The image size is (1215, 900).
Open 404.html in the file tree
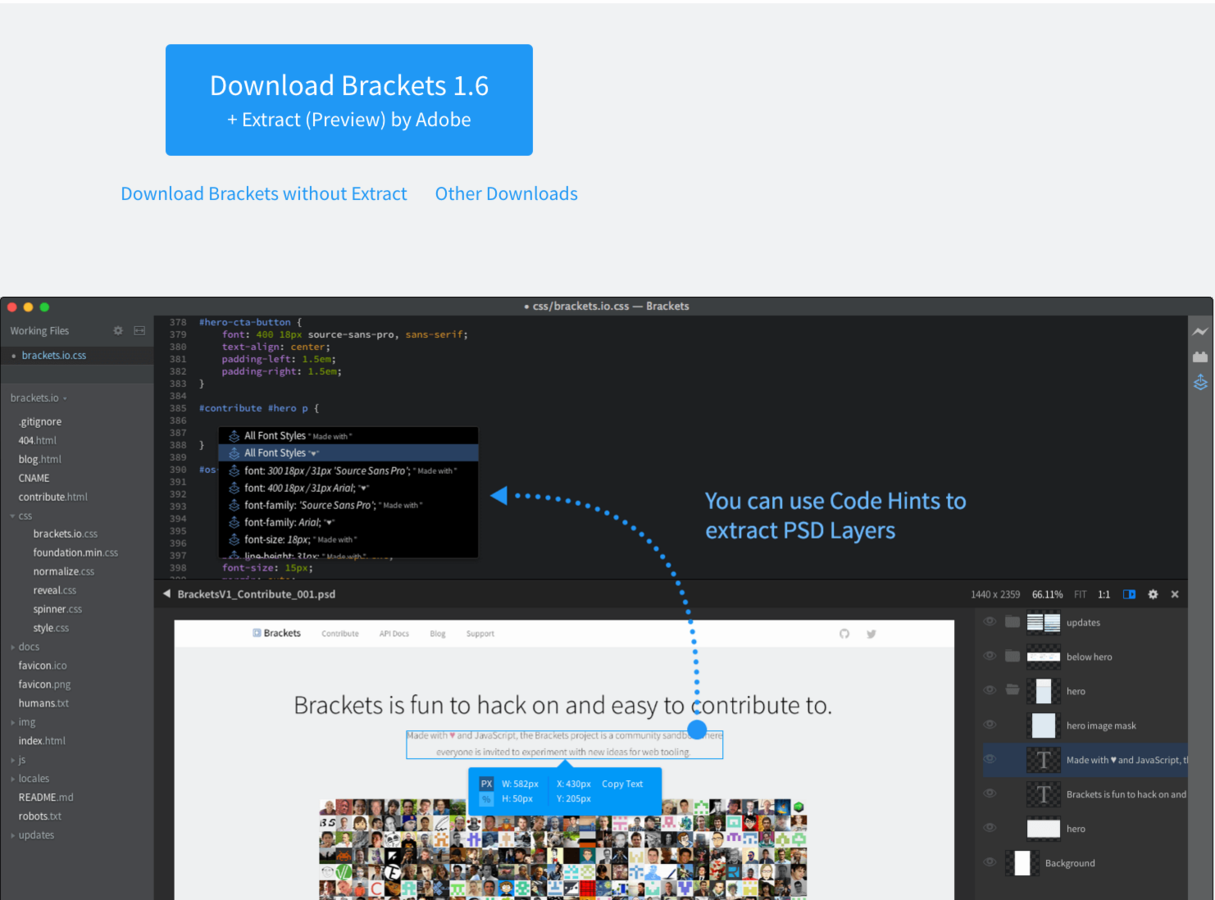[37, 440]
